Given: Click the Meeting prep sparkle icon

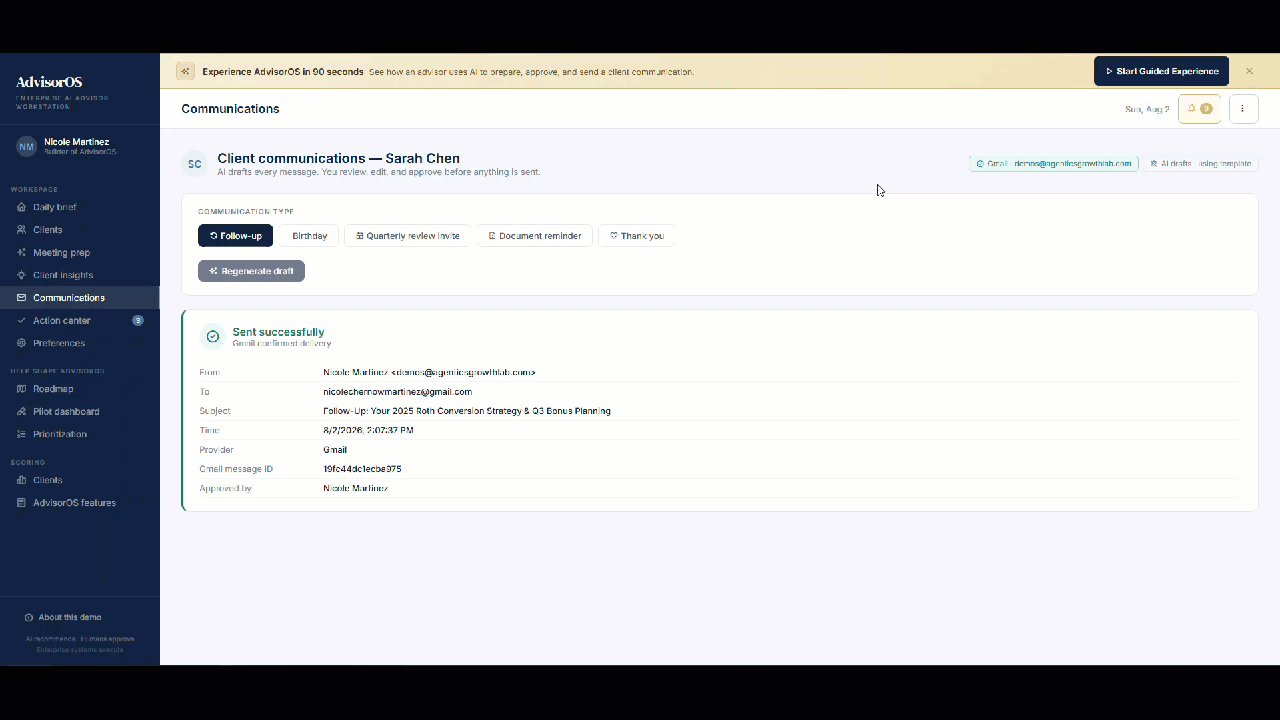Looking at the screenshot, I should pos(22,253).
